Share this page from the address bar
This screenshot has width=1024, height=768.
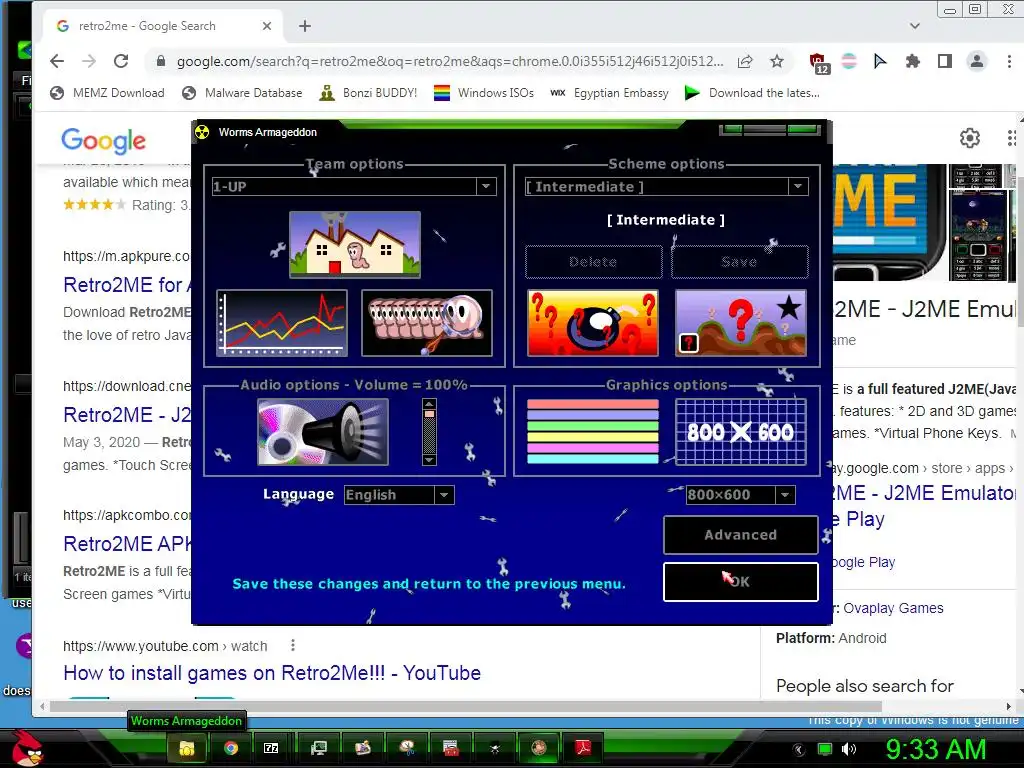[745, 61]
